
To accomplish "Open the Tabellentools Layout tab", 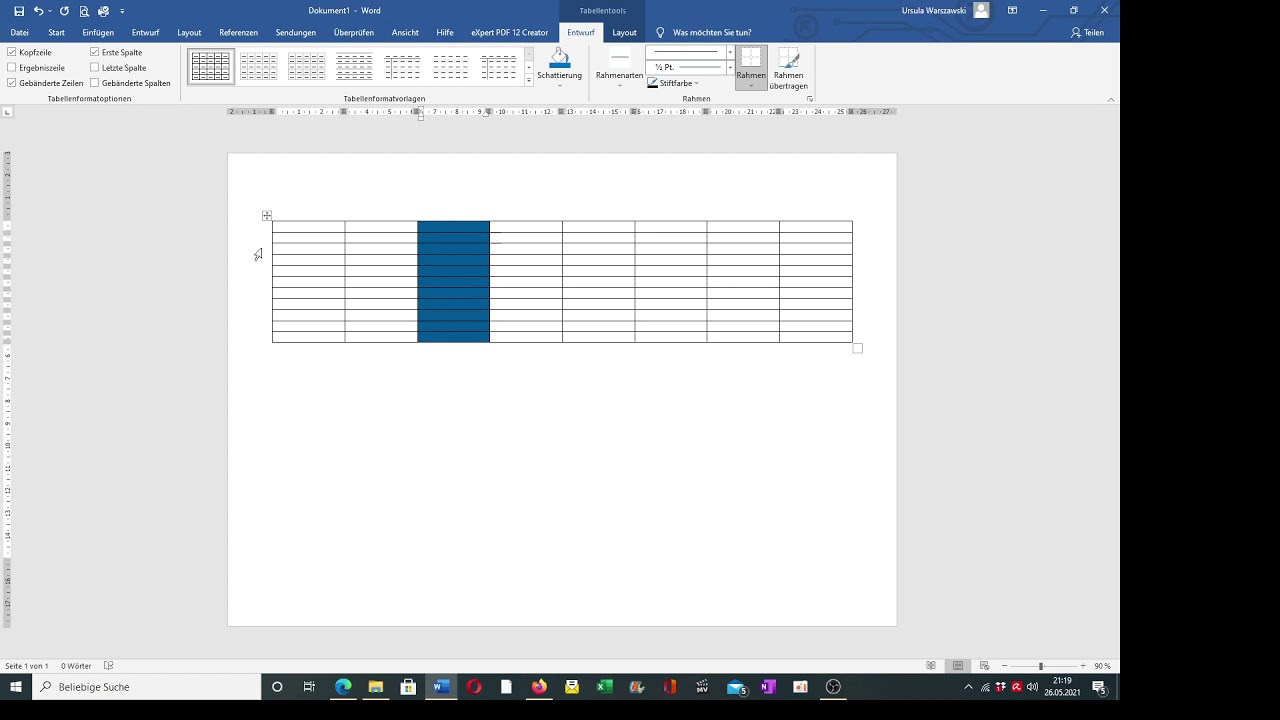I will click(624, 32).
